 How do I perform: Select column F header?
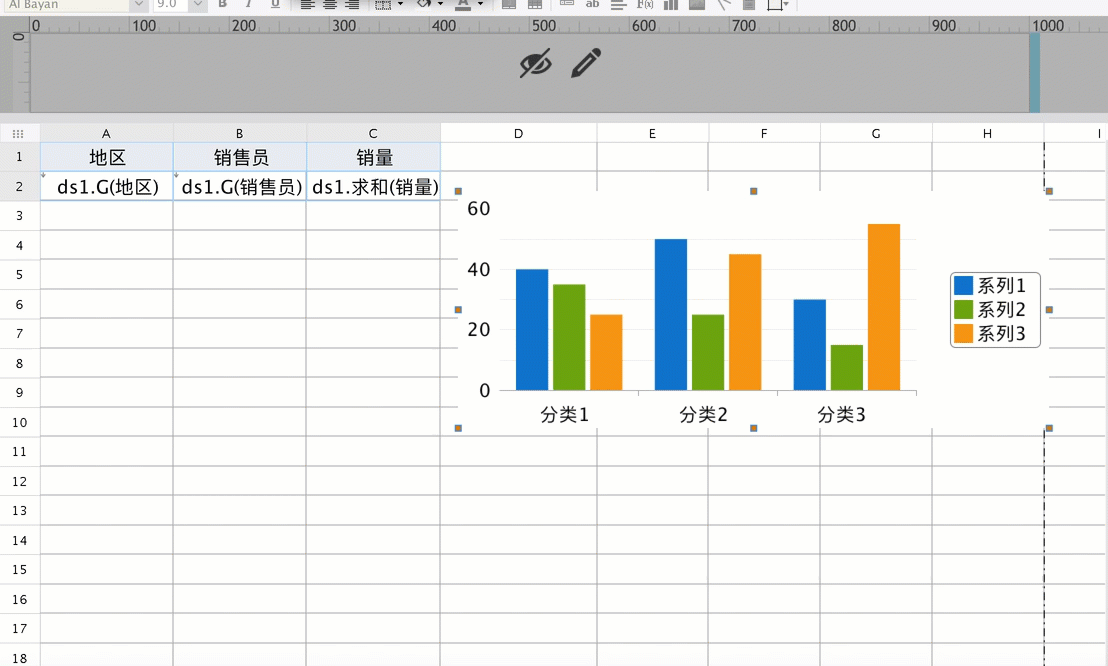coord(764,134)
